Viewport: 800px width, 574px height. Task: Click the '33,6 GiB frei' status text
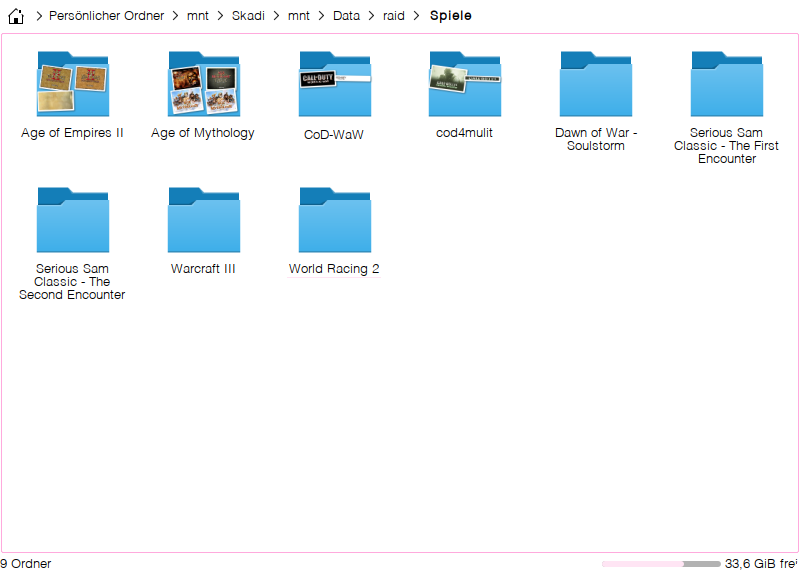pos(761,564)
